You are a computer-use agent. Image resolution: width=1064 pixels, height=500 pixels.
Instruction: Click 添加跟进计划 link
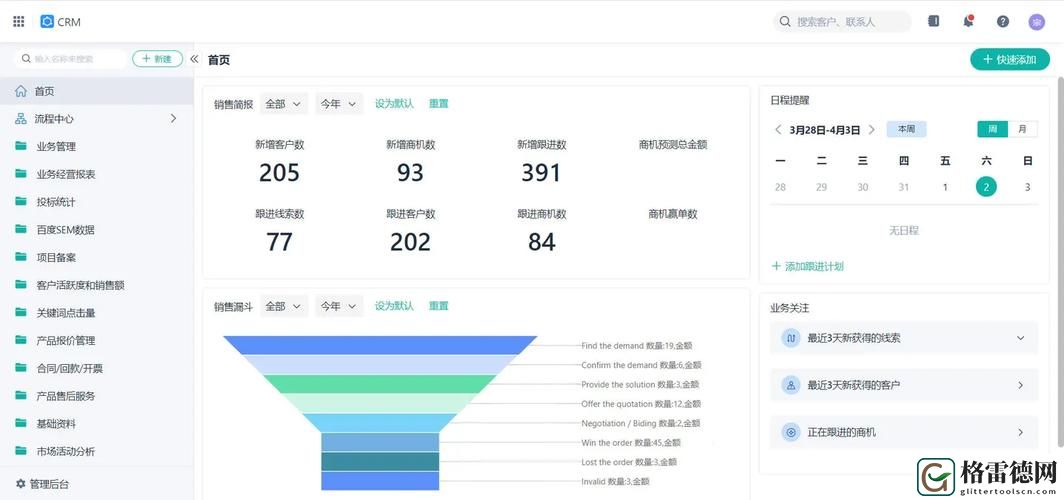point(808,267)
